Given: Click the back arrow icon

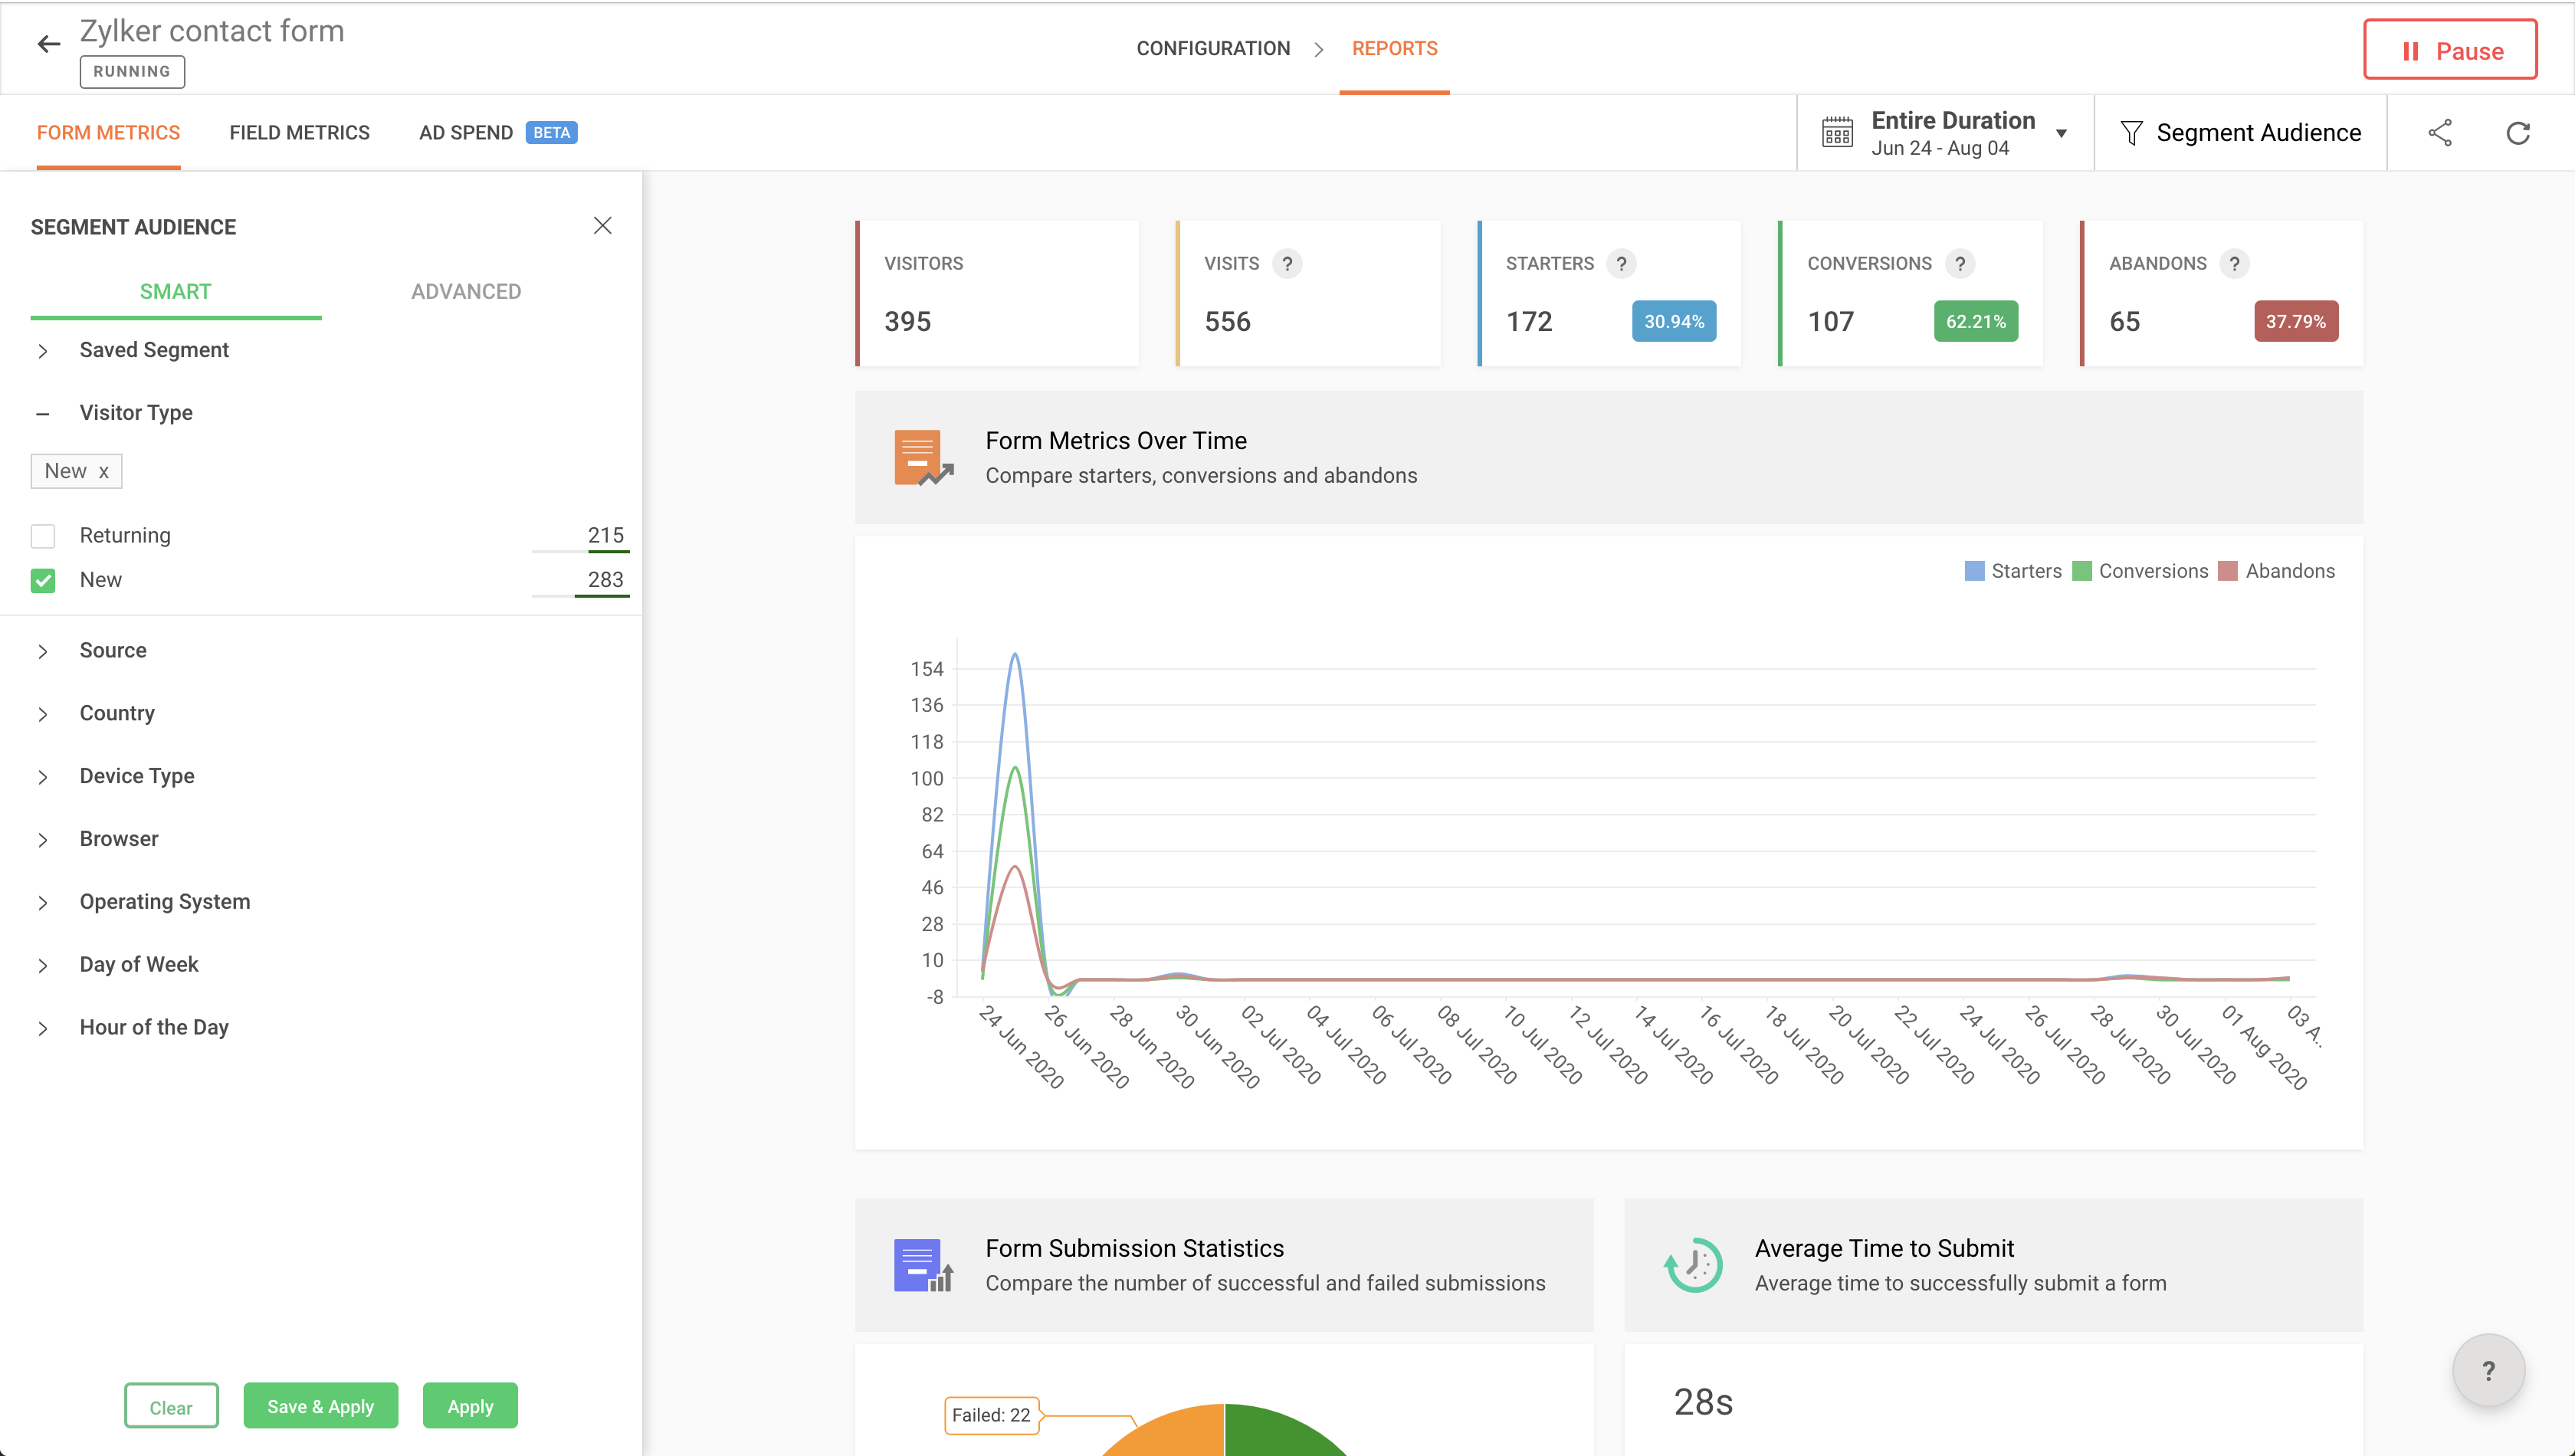Looking at the screenshot, I should coord(48,44).
